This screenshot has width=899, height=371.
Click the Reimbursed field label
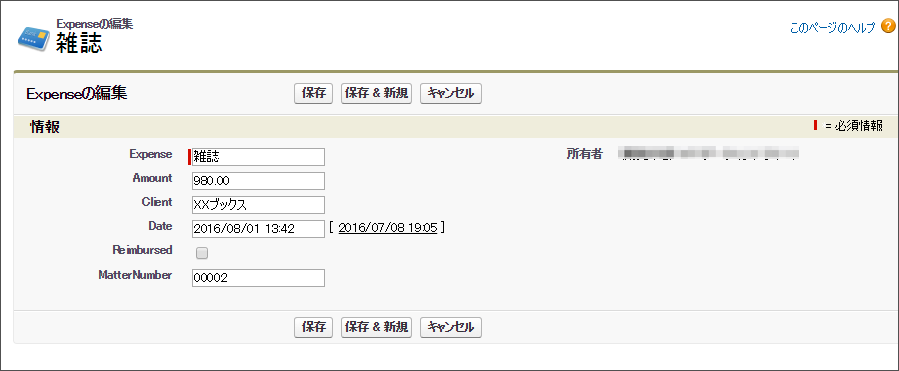(143, 250)
